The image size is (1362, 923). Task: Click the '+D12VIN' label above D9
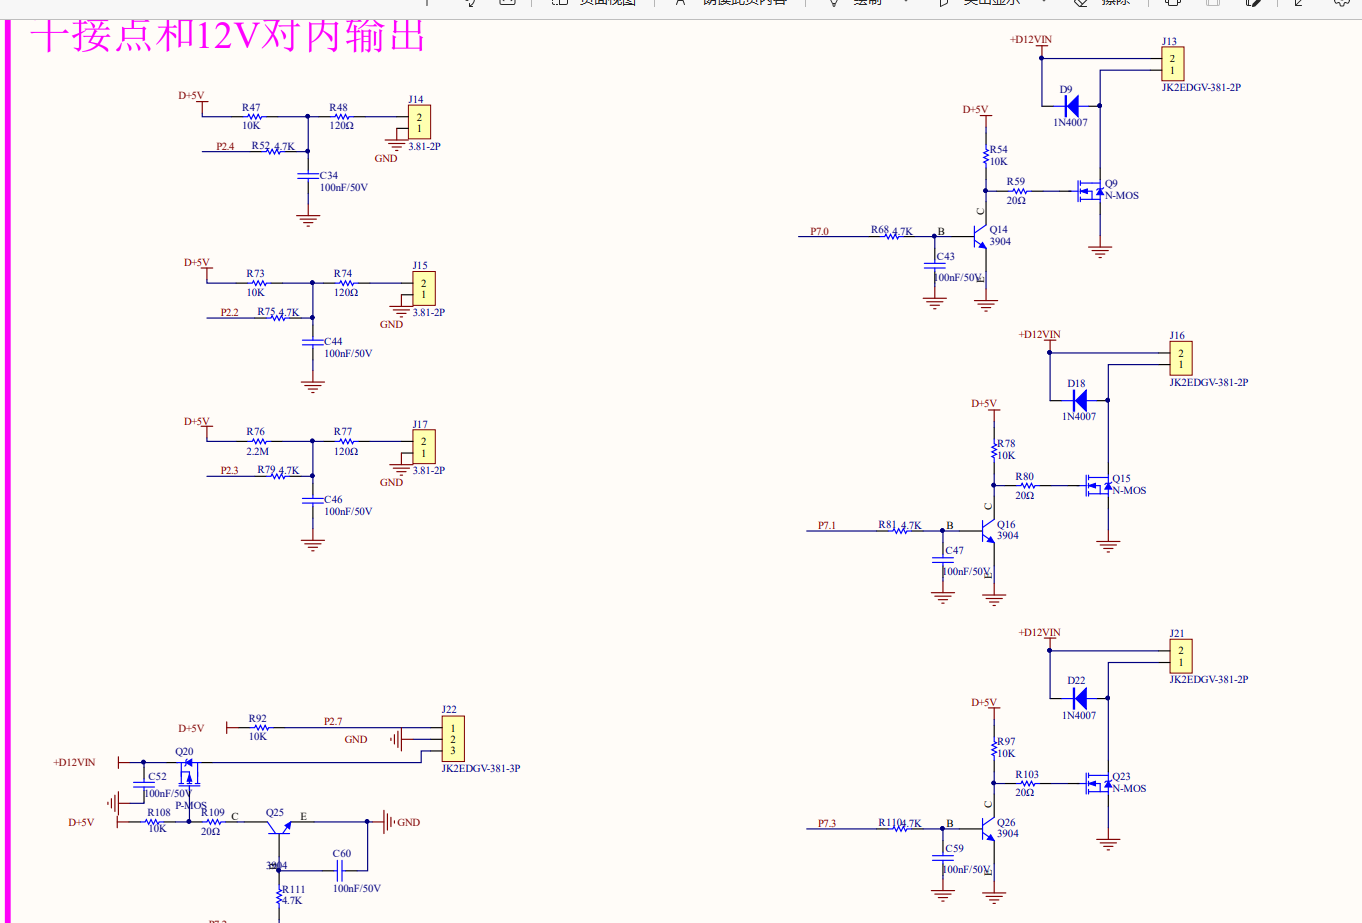(1031, 40)
